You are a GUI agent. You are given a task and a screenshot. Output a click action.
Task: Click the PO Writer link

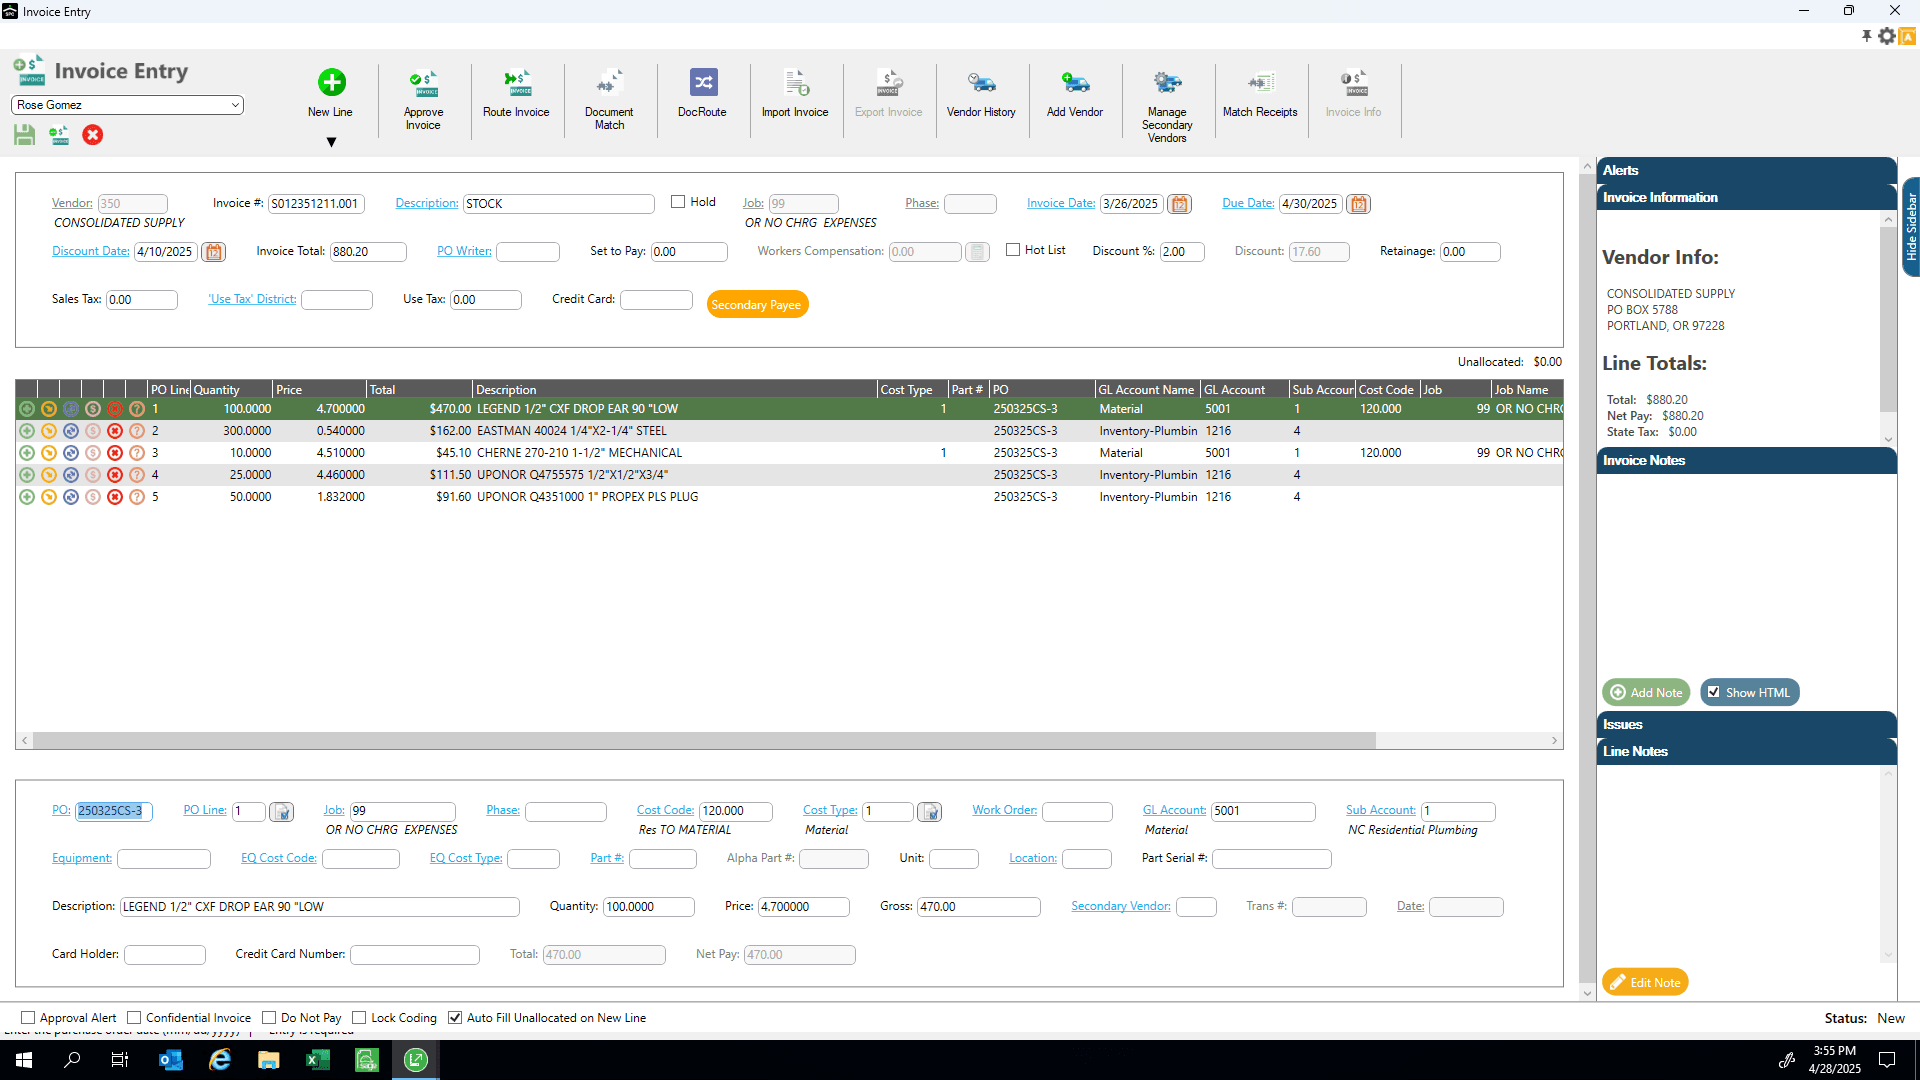[464, 252]
